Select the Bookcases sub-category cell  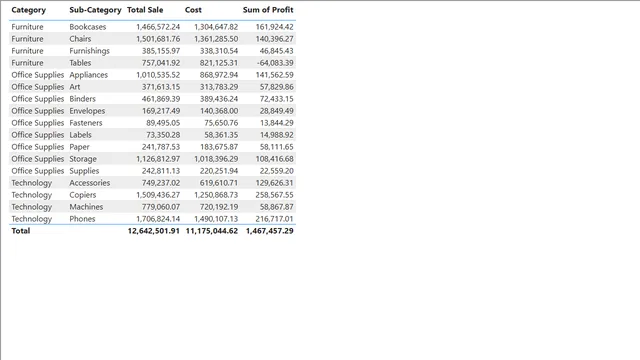[88, 27]
